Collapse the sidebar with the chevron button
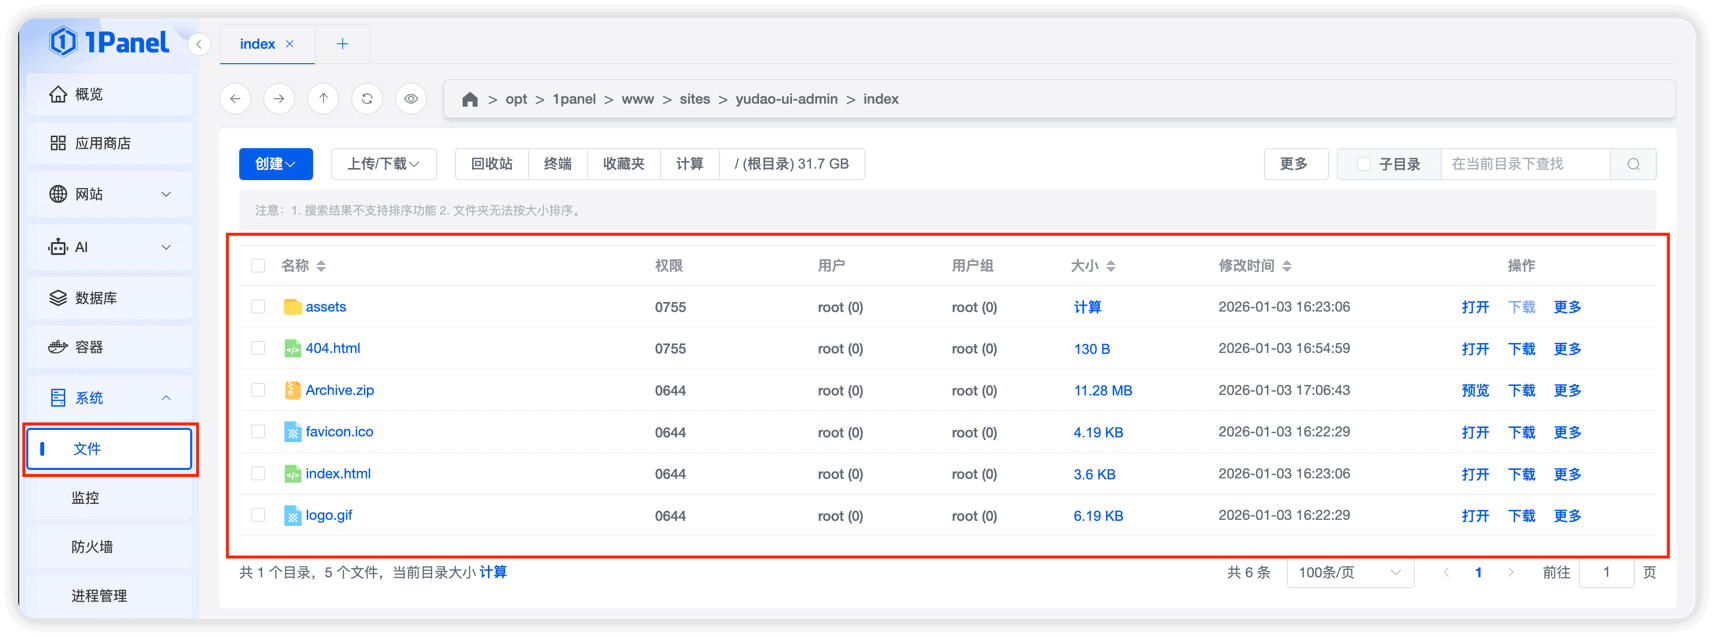Viewport: 1714px width, 637px height. tap(199, 44)
